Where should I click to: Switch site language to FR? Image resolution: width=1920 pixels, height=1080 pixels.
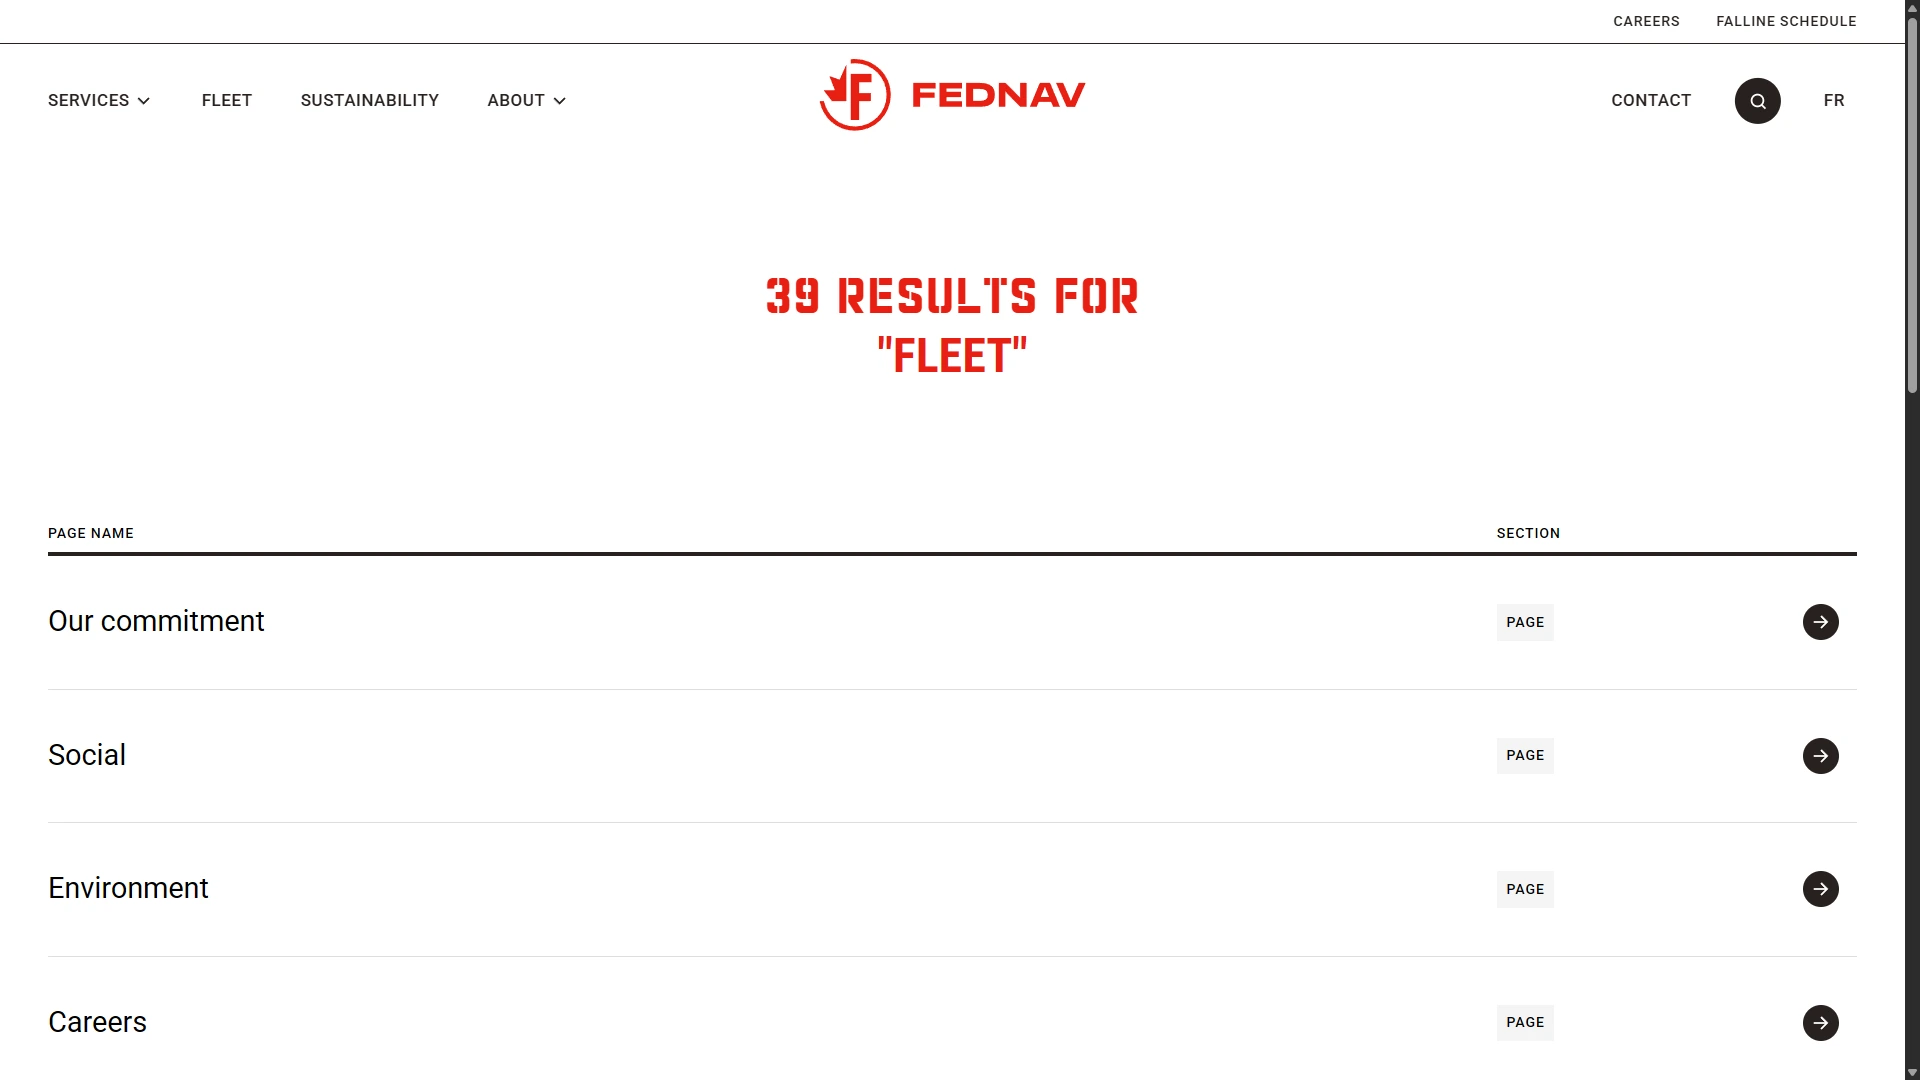click(1834, 100)
